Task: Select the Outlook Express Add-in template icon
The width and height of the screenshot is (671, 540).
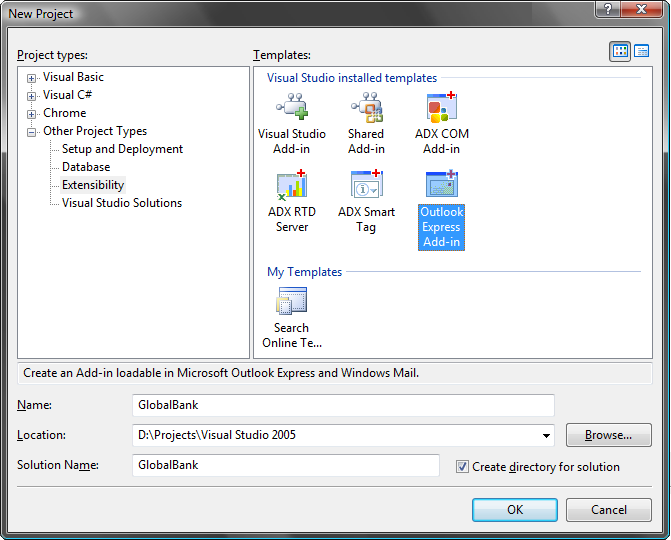Action: click(x=442, y=184)
